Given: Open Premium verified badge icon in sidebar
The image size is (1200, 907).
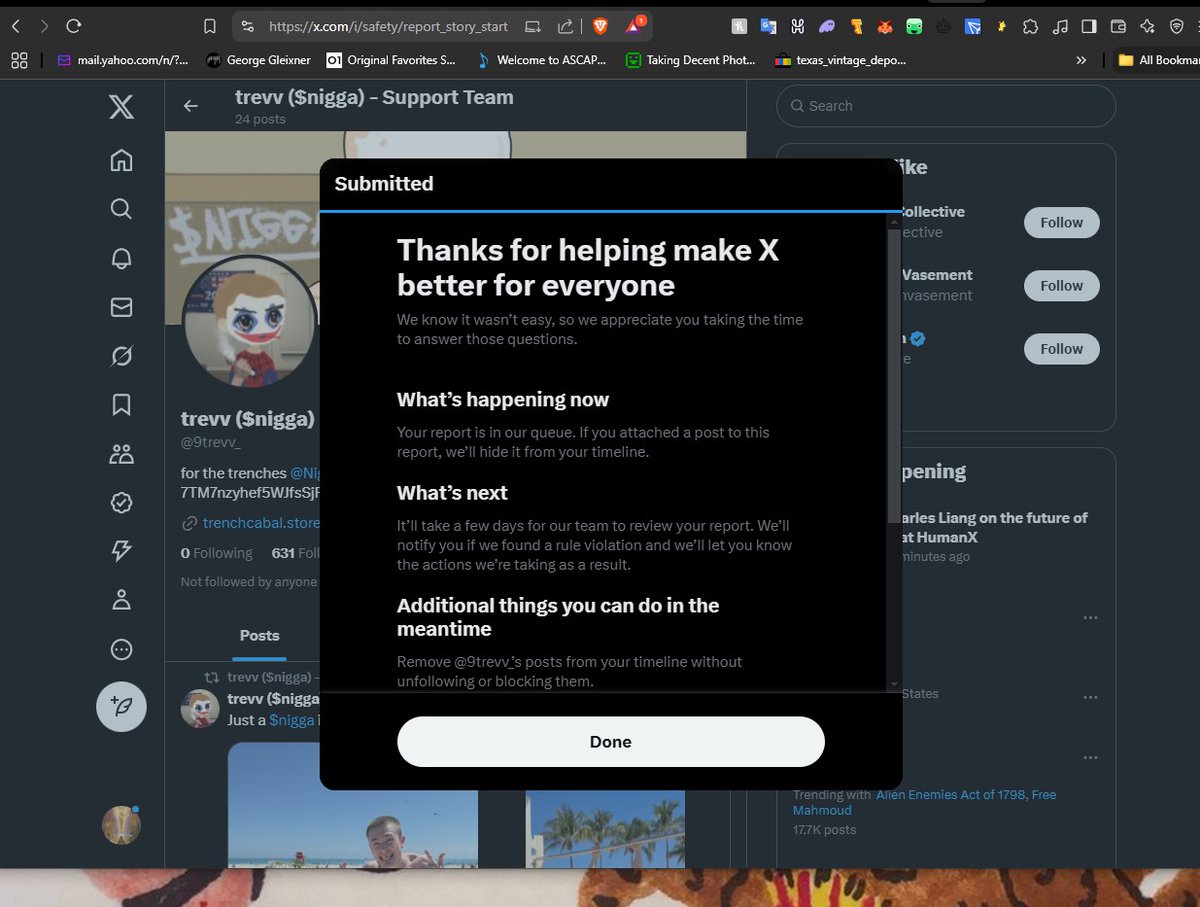Looking at the screenshot, I should tap(121, 503).
